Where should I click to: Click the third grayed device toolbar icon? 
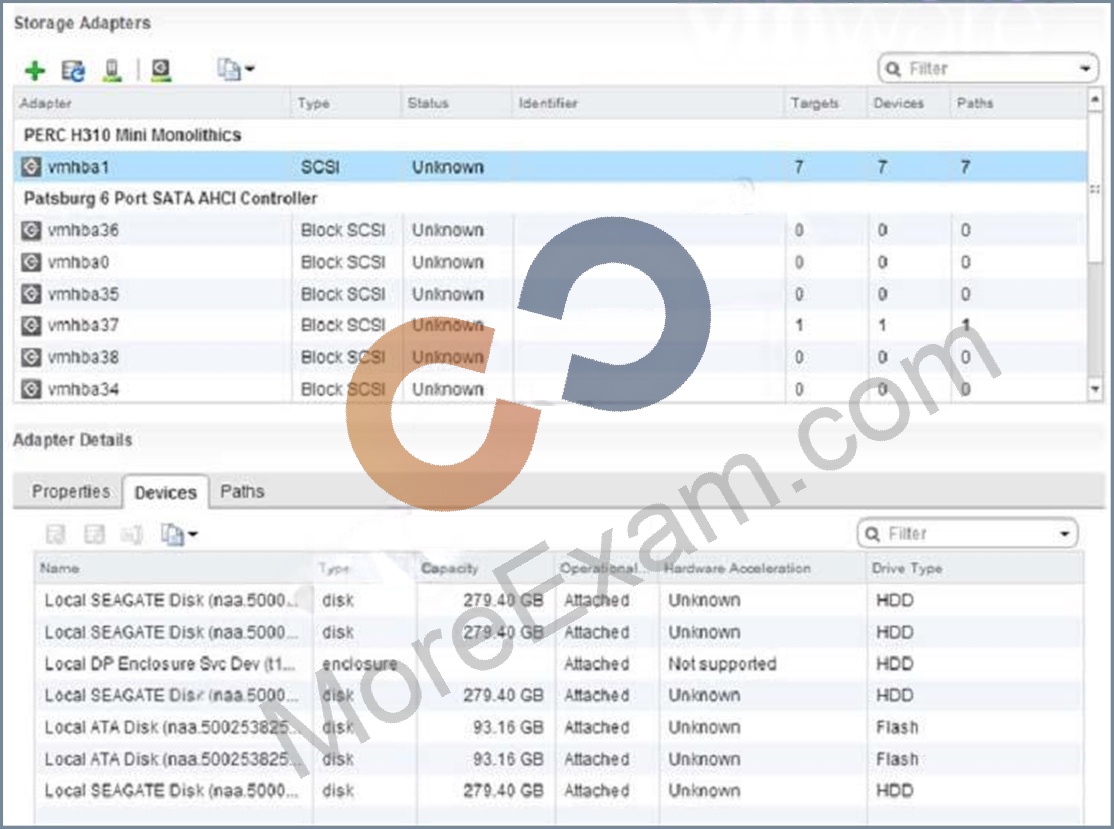click(x=132, y=534)
